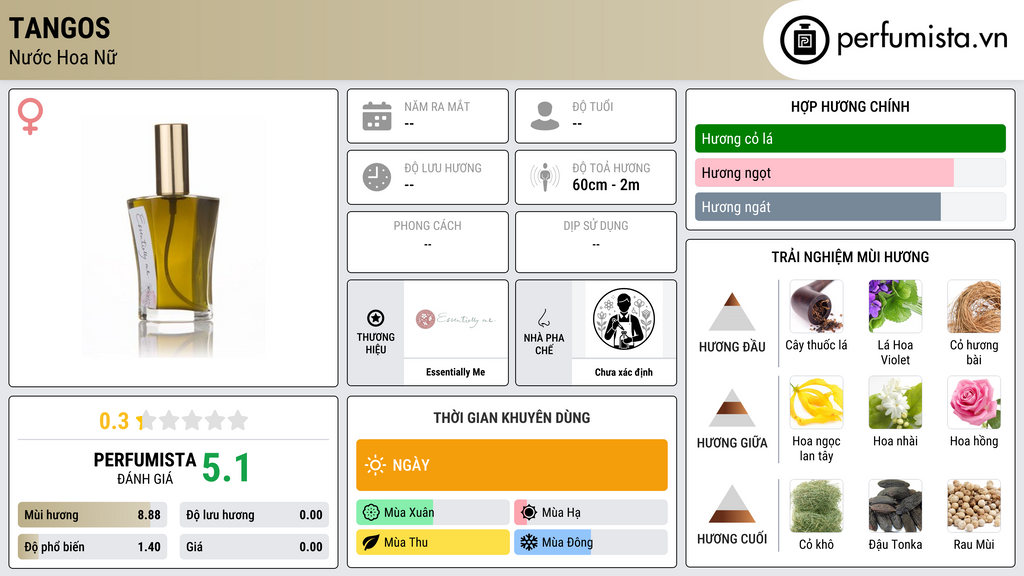Click the Hợp Hương Chính heading
The image size is (1024, 576).
(850, 106)
